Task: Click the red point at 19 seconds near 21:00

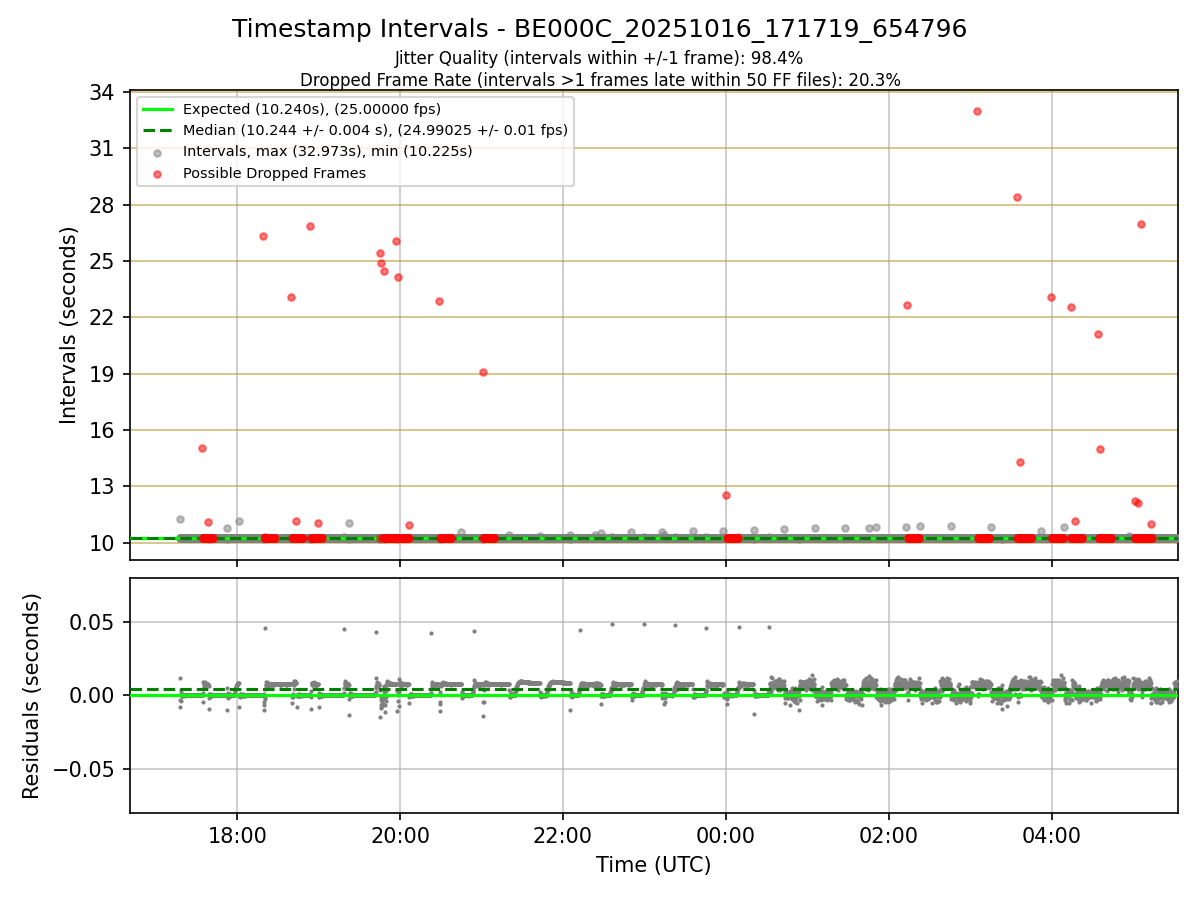Action: point(483,372)
